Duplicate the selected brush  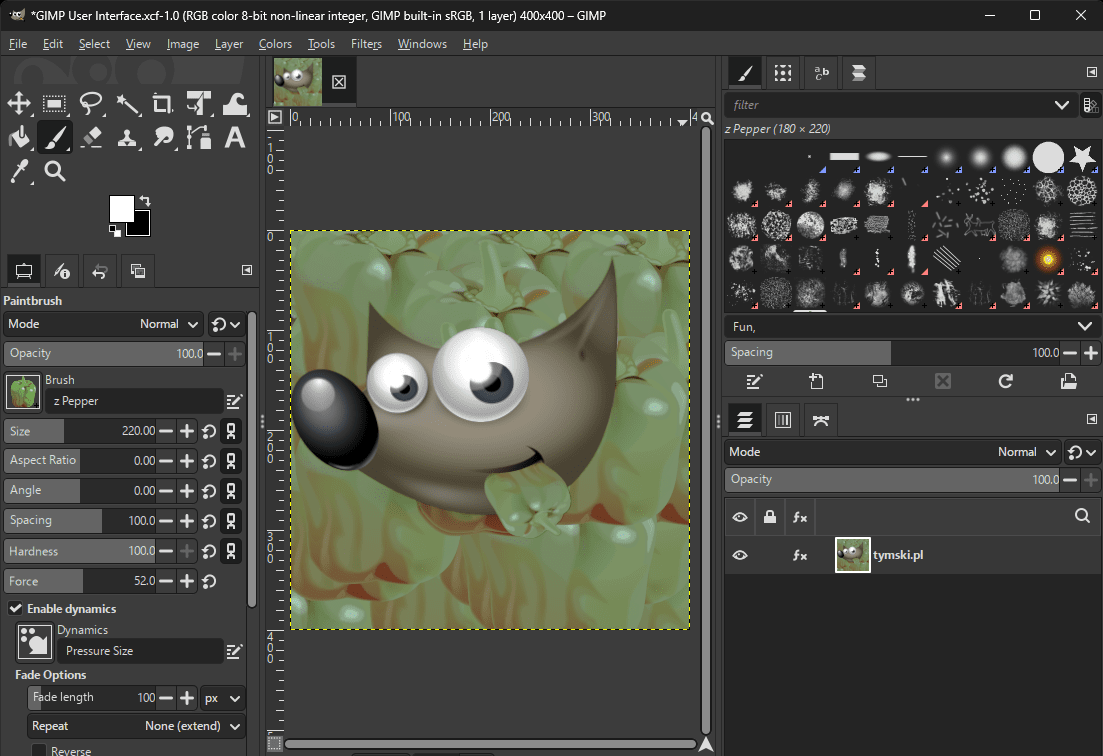tap(879, 381)
